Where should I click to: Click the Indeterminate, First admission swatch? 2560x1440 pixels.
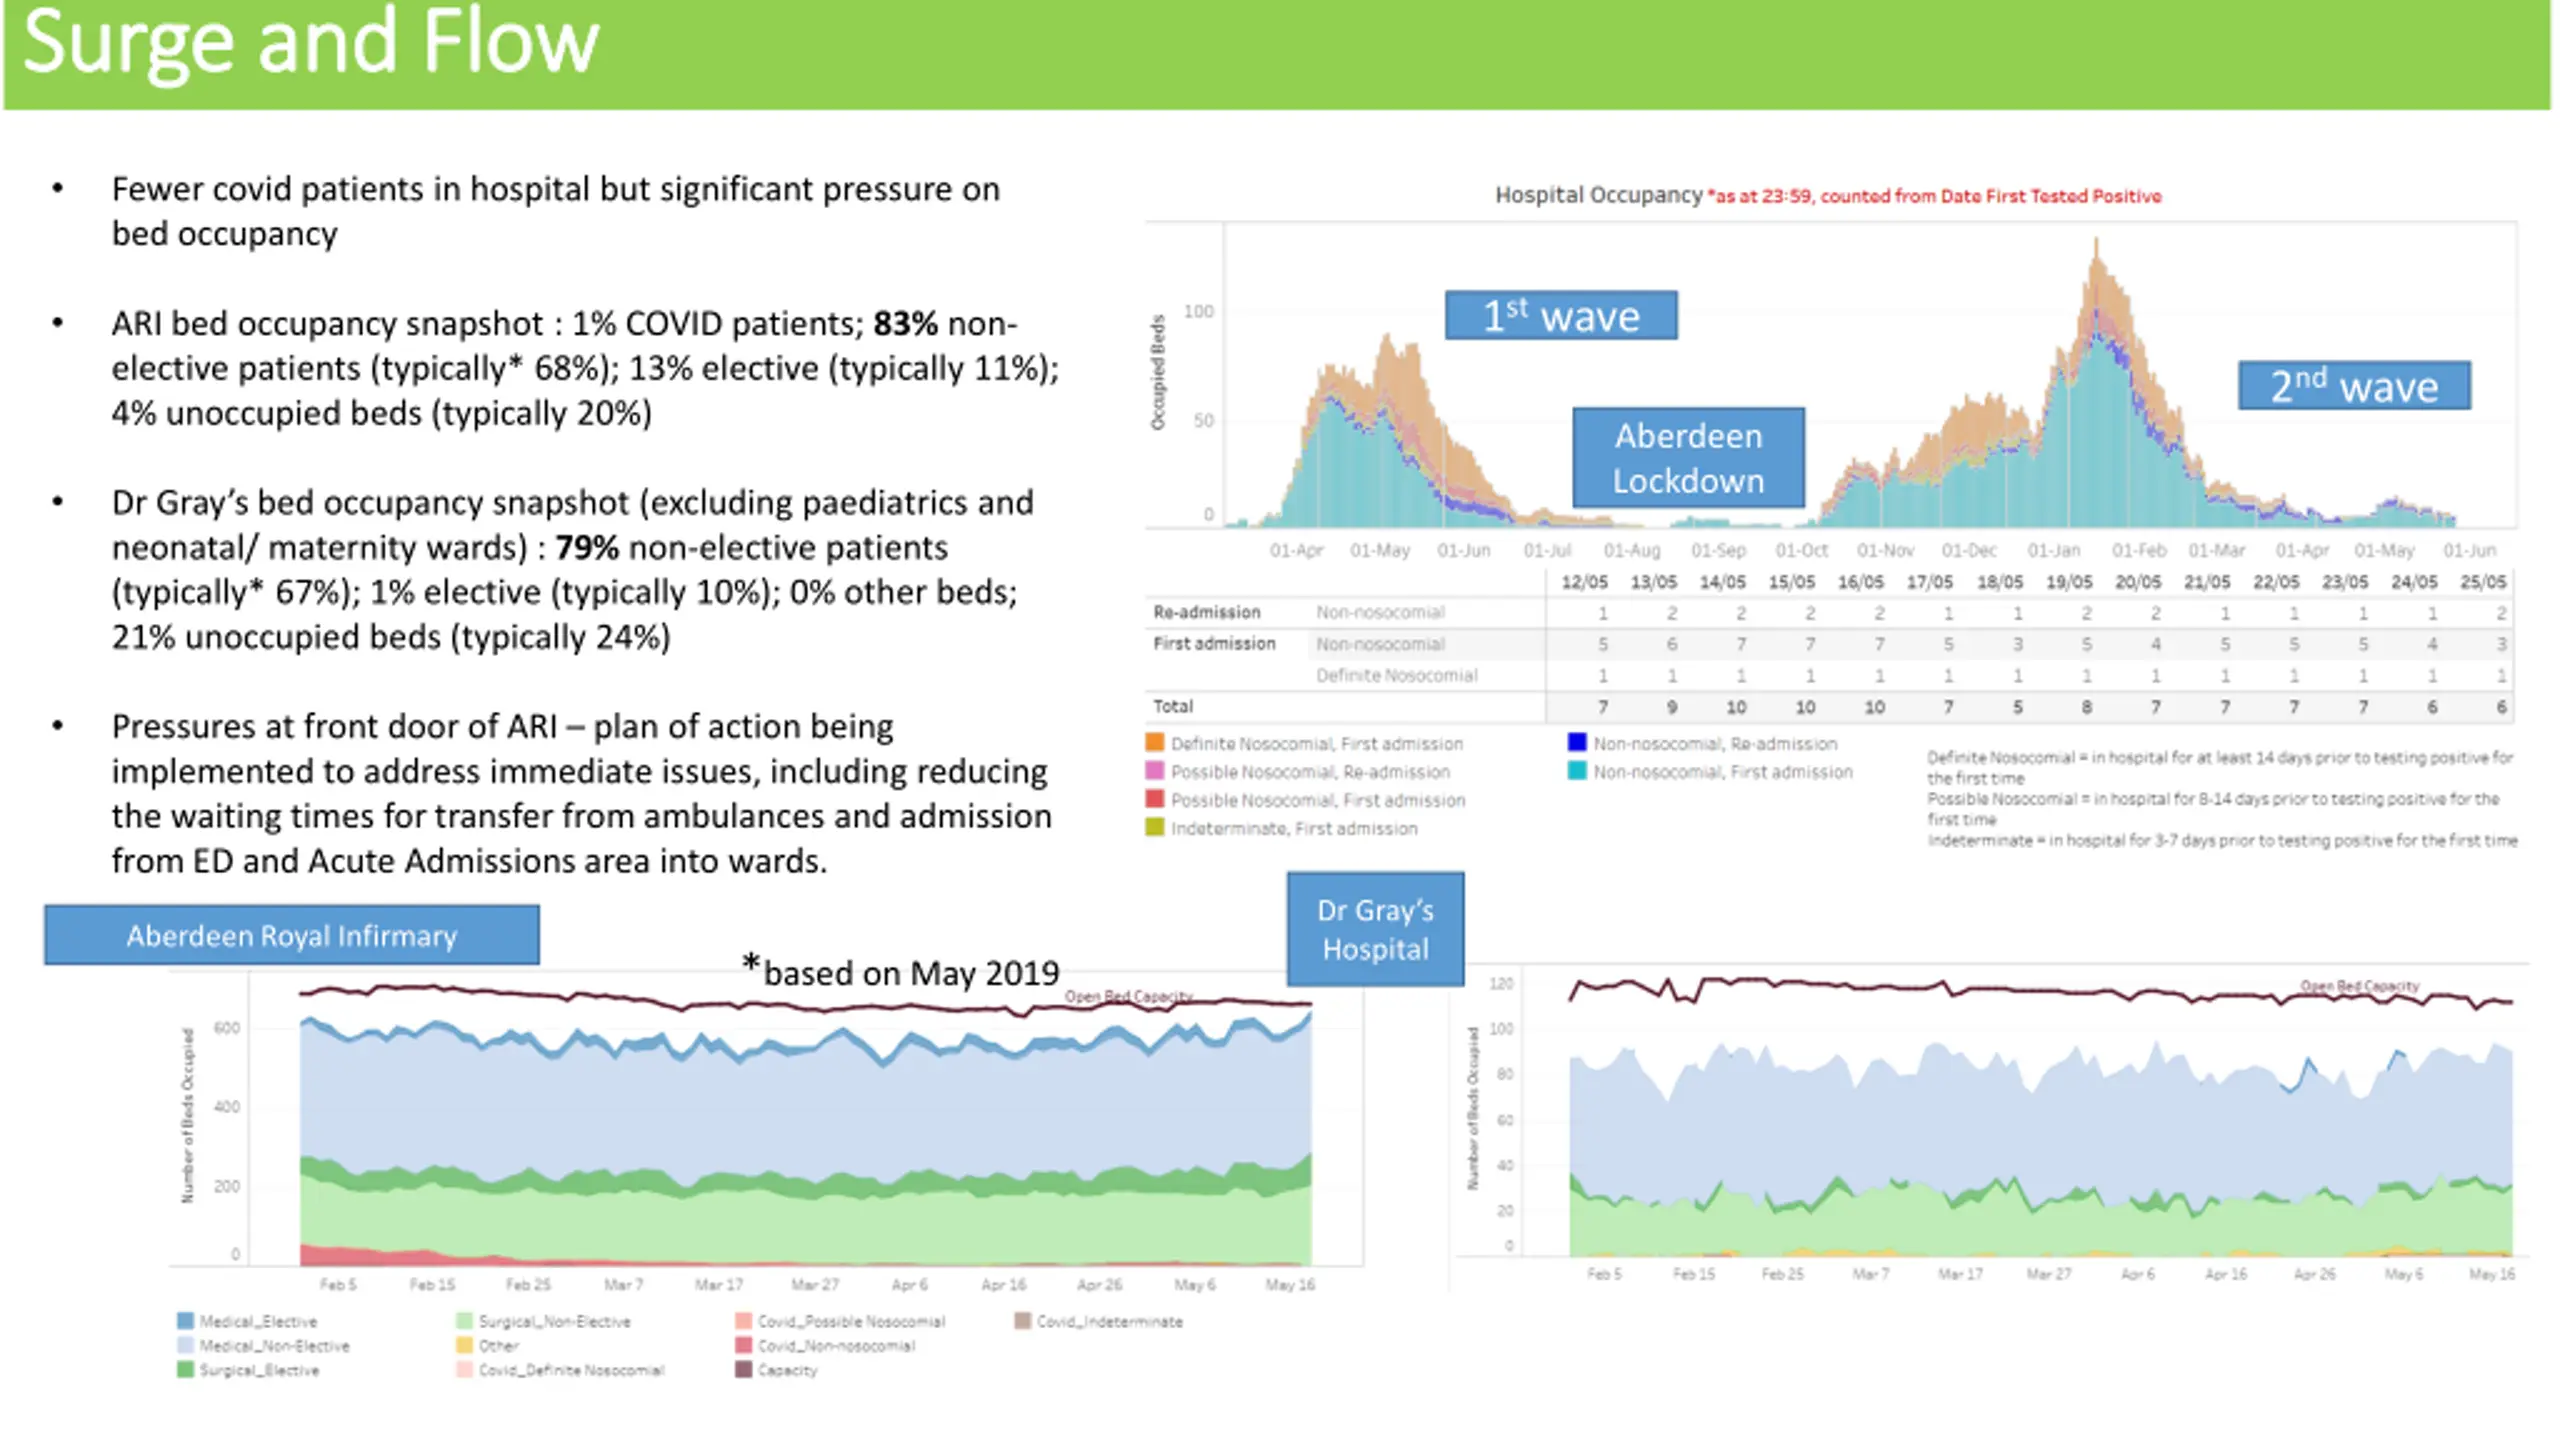tap(1155, 828)
